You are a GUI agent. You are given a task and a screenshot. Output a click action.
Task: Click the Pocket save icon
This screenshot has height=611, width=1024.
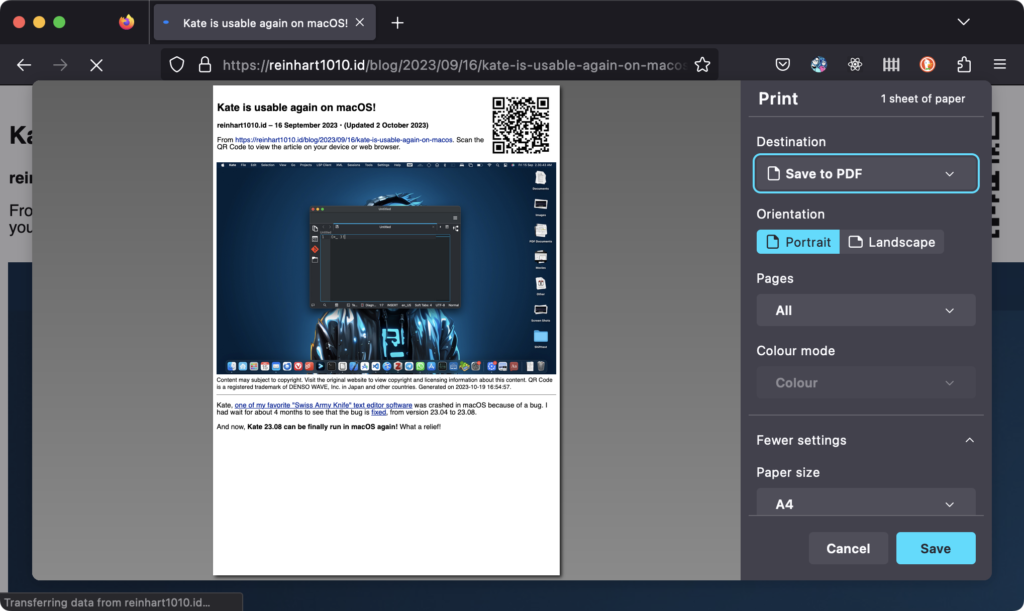pyautogui.click(x=783, y=64)
